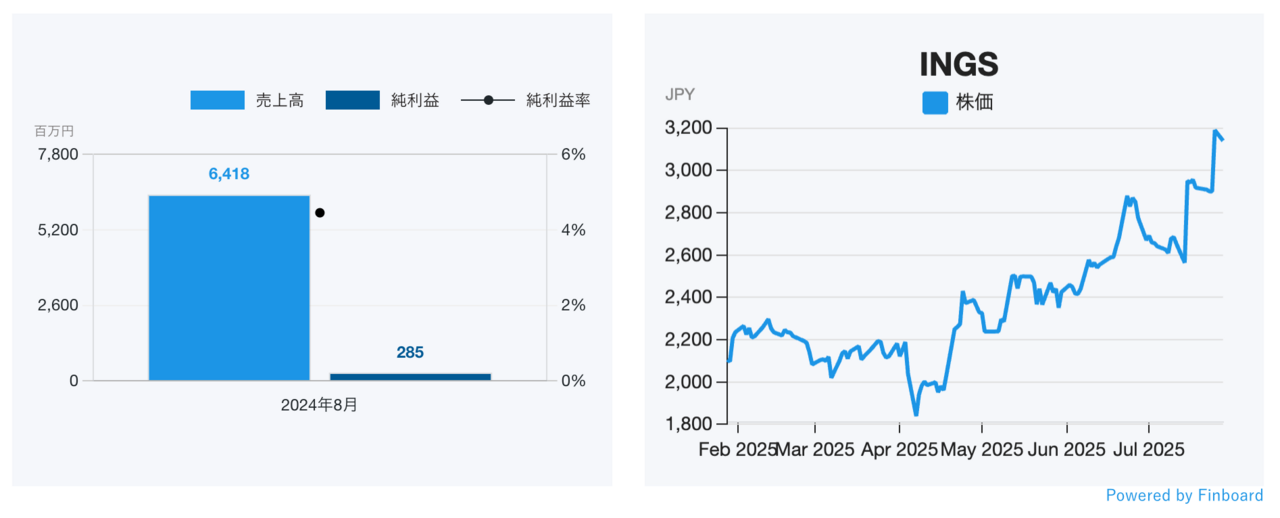Click the 売上高 legend label
The image size is (1280, 518).
pos(280,100)
